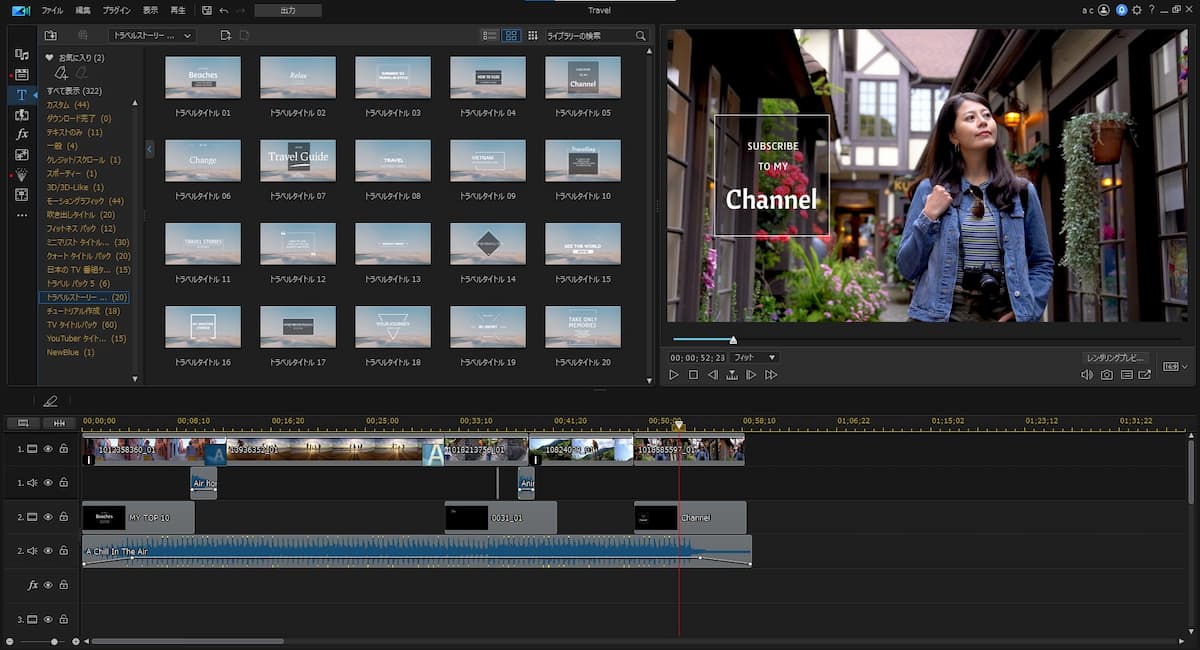Screen dimensions: 1200x650
Task: Open the fx Effect Room
Action: click(22, 134)
